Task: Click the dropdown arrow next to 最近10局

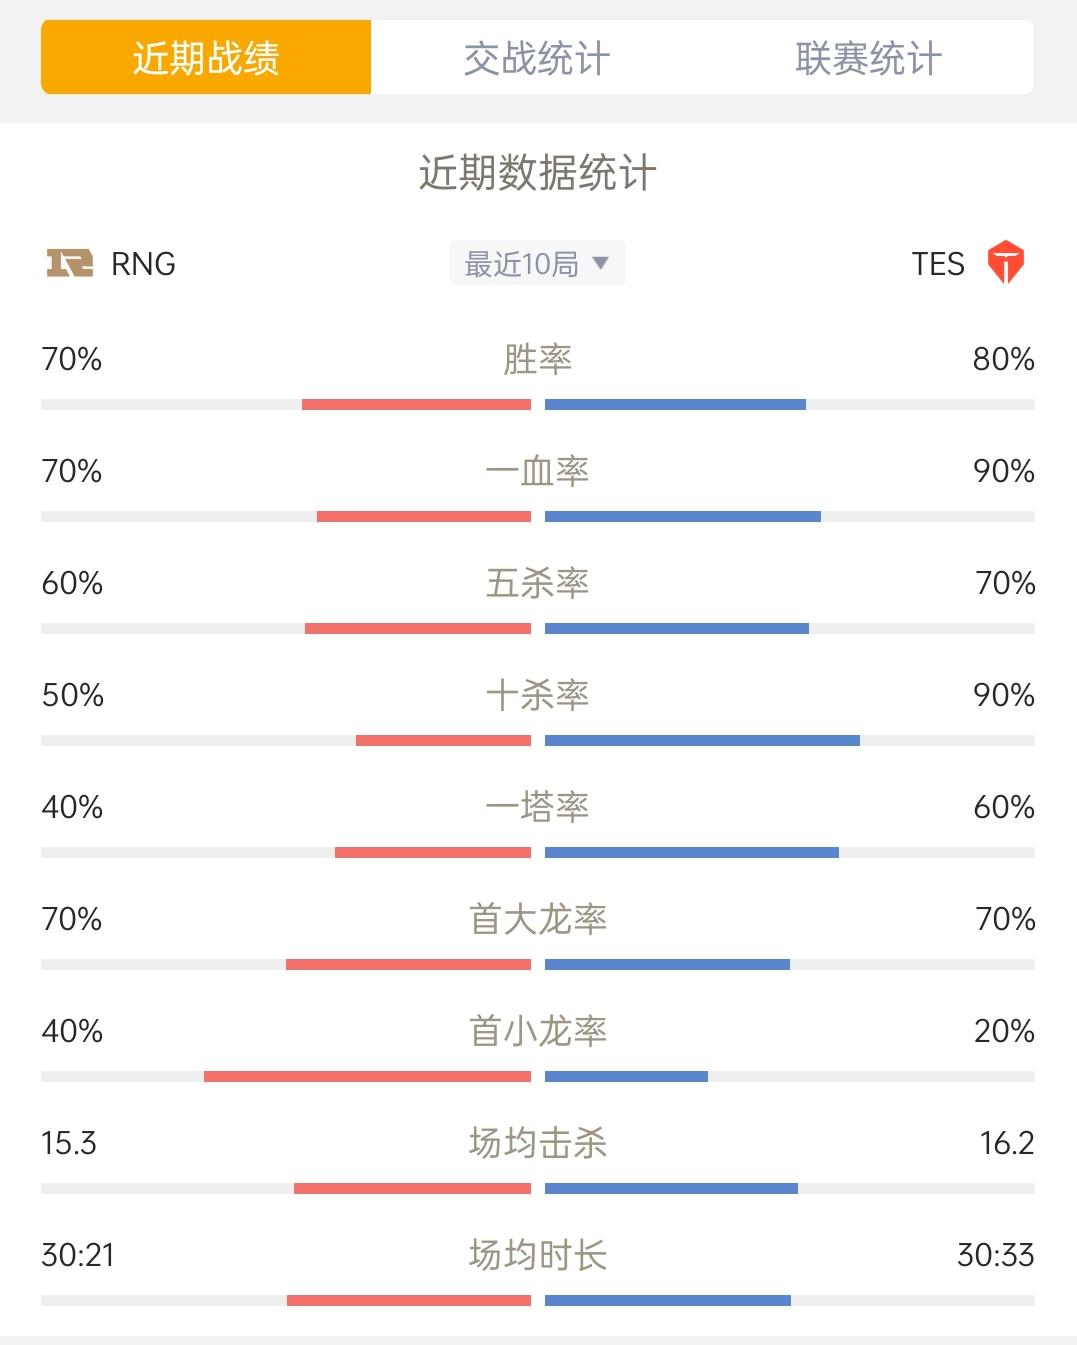Action: (600, 263)
